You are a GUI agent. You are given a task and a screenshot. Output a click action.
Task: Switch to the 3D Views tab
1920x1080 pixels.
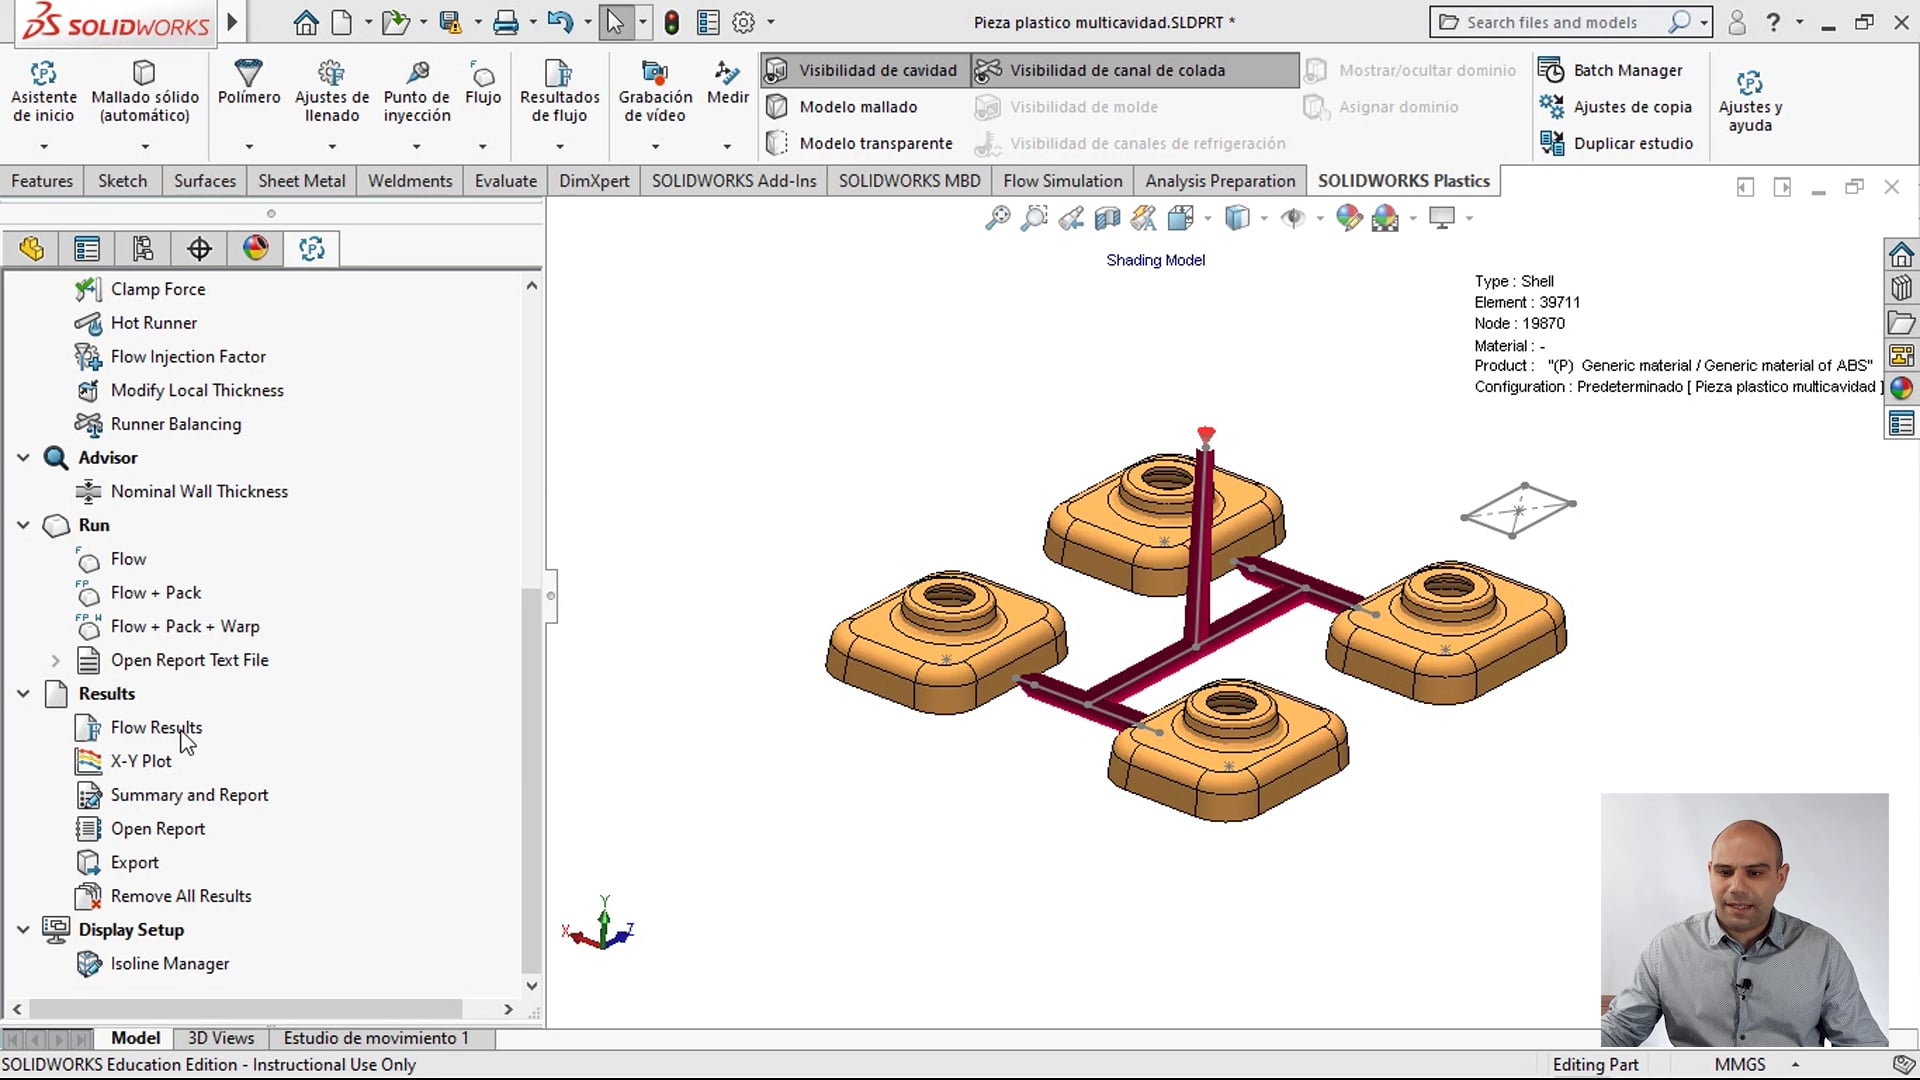(221, 1038)
